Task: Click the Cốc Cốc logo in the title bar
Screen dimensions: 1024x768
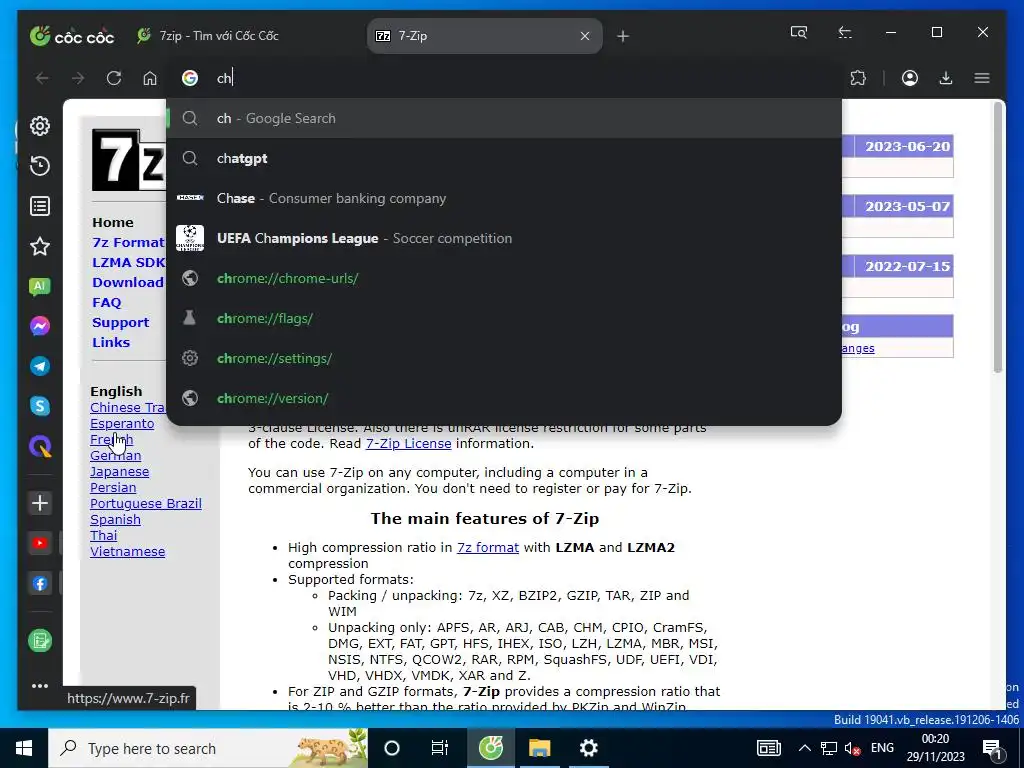Action: point(72,36)
